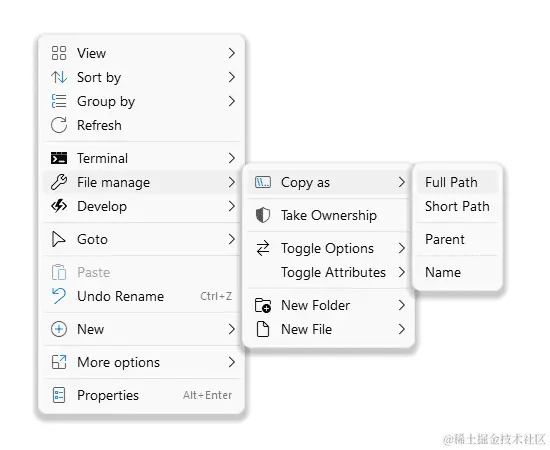Viewport: 550px width, 450px height.
Task: Expand the New File submenu chevron
Action: [x=402, y=329]
